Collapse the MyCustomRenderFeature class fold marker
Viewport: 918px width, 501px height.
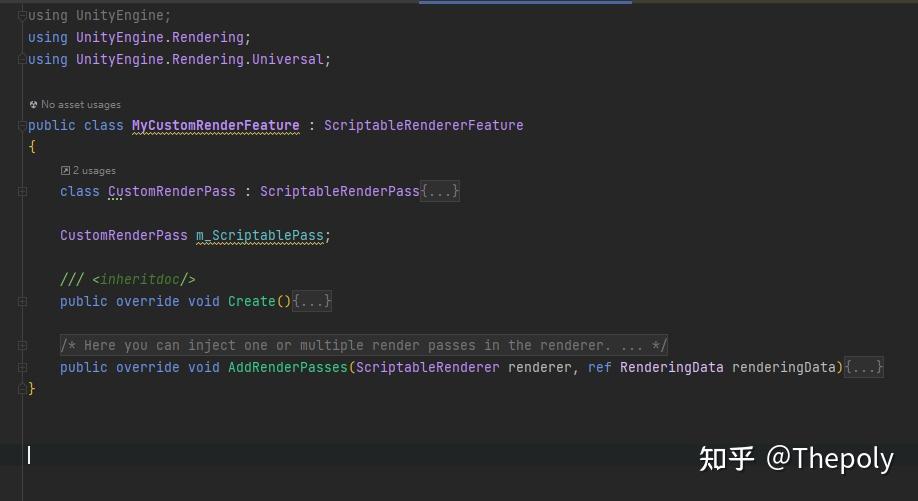tap(22, 125)
